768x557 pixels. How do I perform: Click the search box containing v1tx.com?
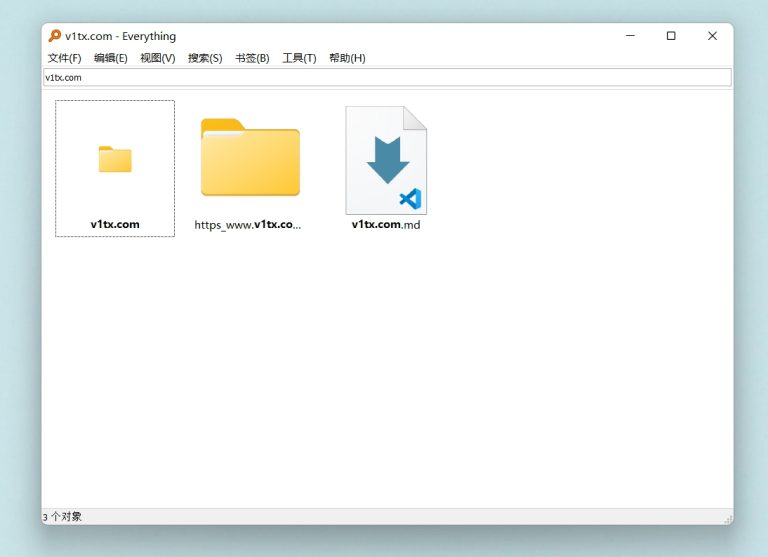coord(387,77)
